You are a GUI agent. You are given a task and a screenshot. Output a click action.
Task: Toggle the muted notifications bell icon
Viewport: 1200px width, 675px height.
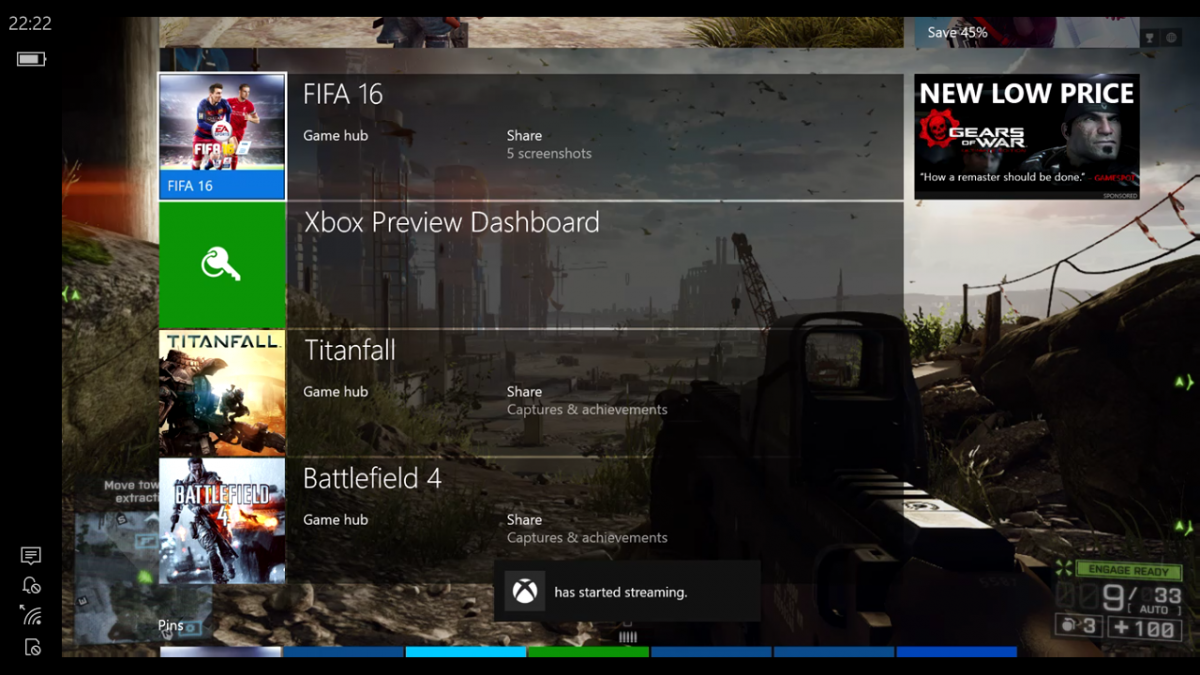click(x=31, y=585)
